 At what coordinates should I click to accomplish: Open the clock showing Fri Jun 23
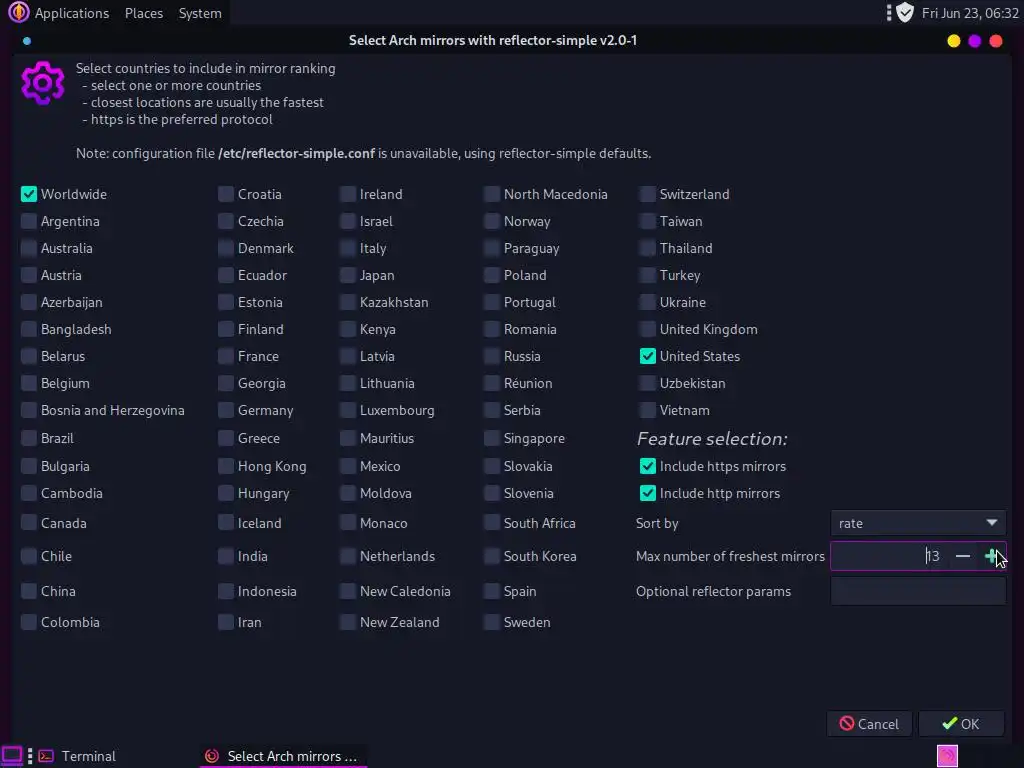click(970, 13)
